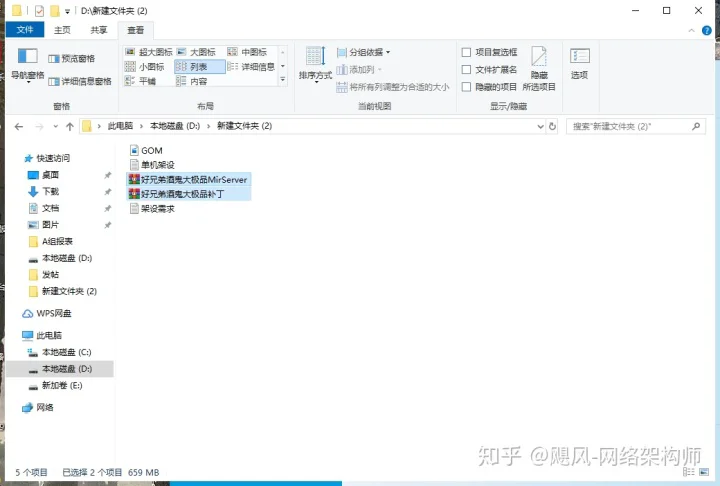
Task: Select the 详细信息 layout option
Action: click(x=251, y=67)
